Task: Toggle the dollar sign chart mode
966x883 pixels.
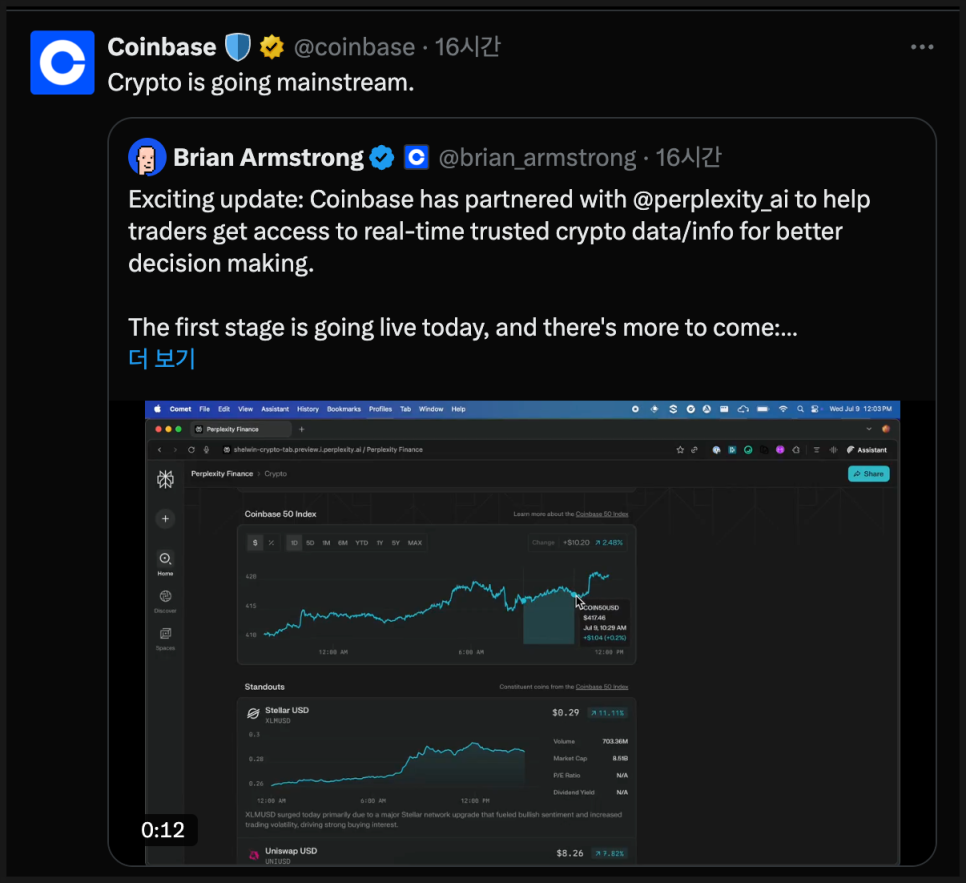Action: click(255, 543)
